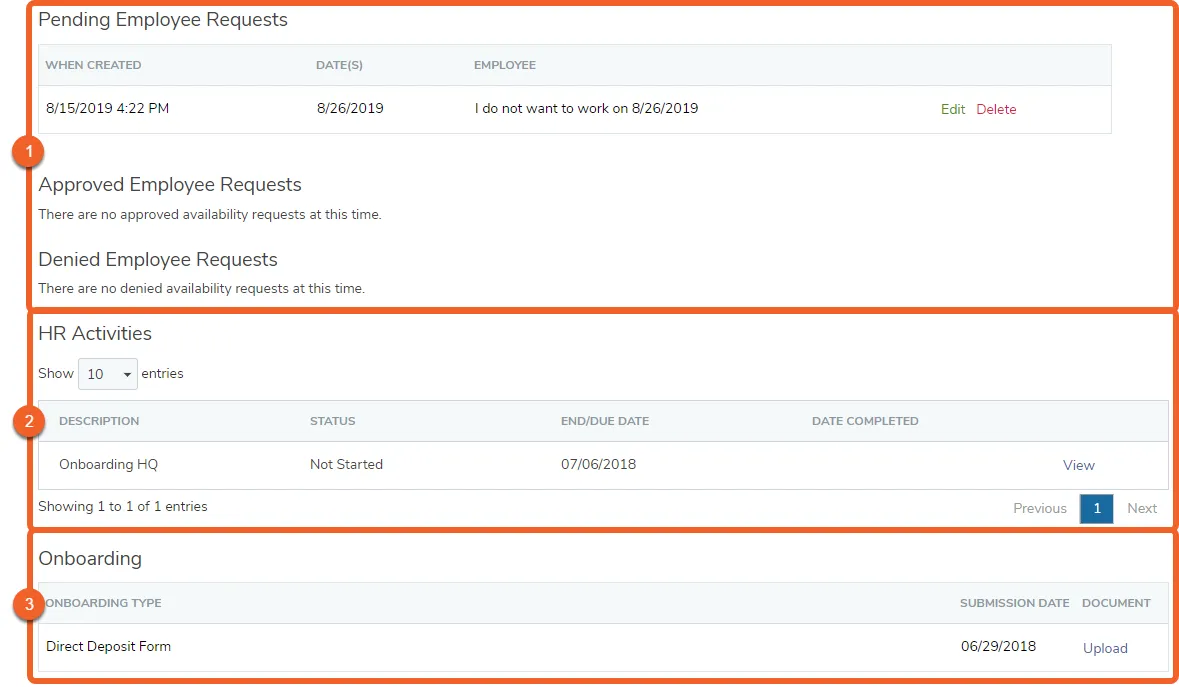Click the ONBOARDING TYPE column header

(x=103, y=603)
